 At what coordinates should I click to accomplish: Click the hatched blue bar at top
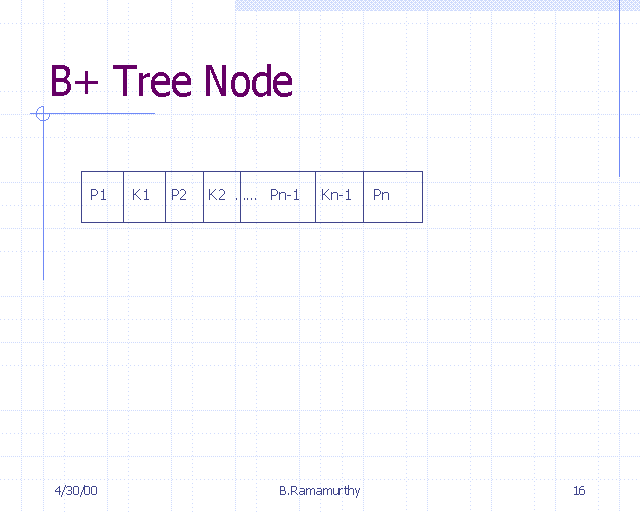437,5
